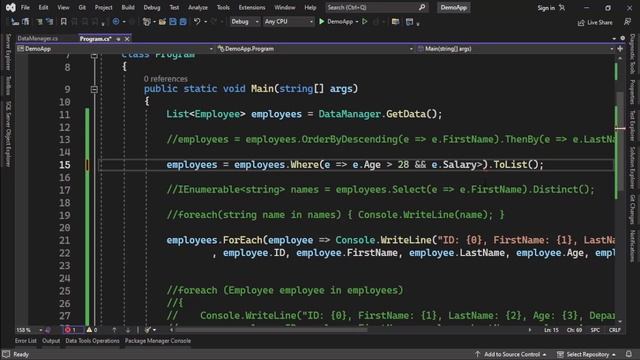Click the warning count indicator showing 0
The height and width of the screenshot is (360, 640).
click(91, 330)
